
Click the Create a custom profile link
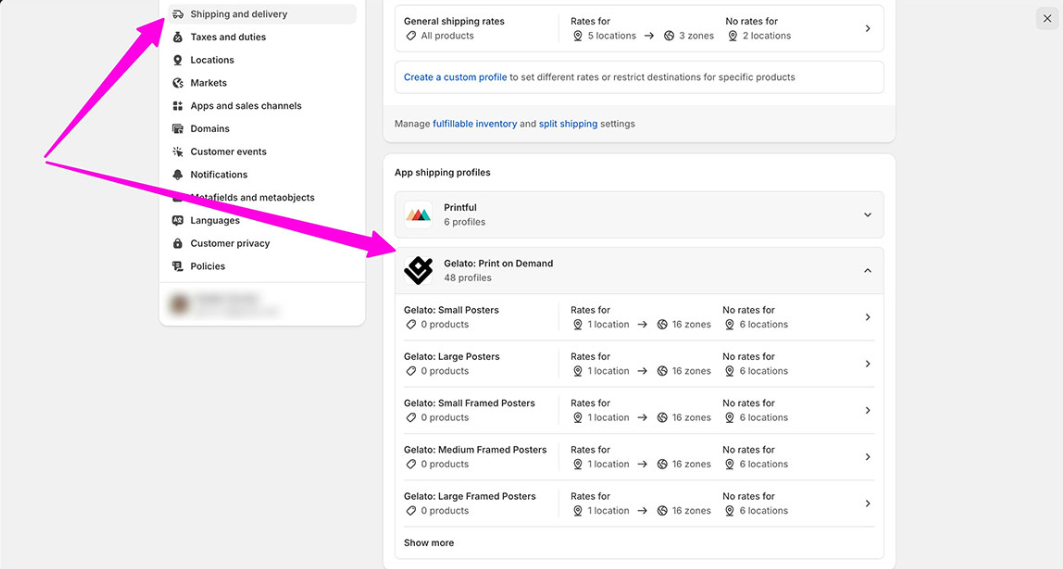click(x=455, y=77)
